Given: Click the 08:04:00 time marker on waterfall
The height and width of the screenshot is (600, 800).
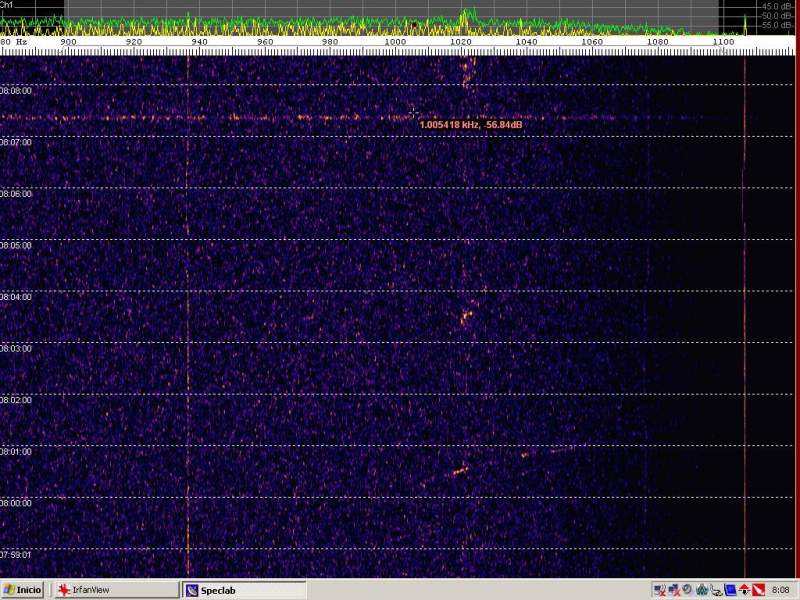Looking at the screenshot, I should [x=16, y=297].
